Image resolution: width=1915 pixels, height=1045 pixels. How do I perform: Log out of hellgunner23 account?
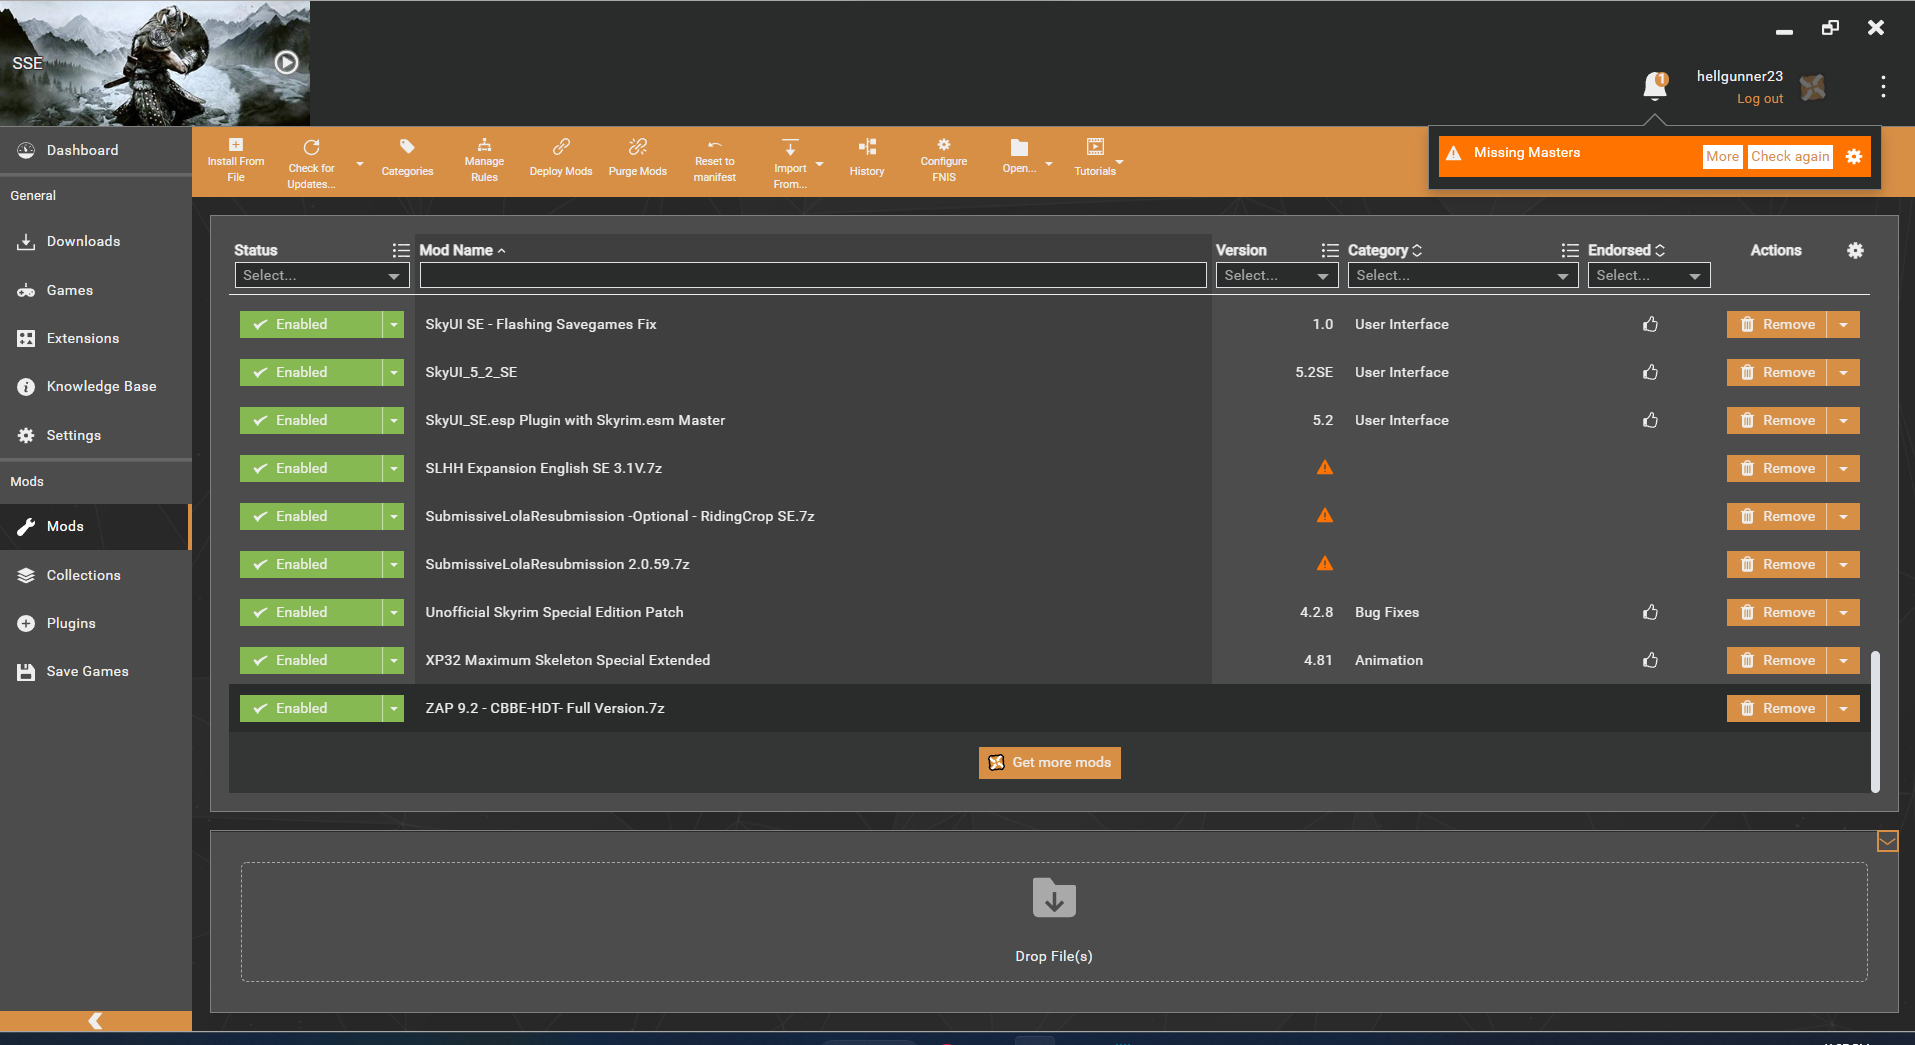(x=1760, y=98)
